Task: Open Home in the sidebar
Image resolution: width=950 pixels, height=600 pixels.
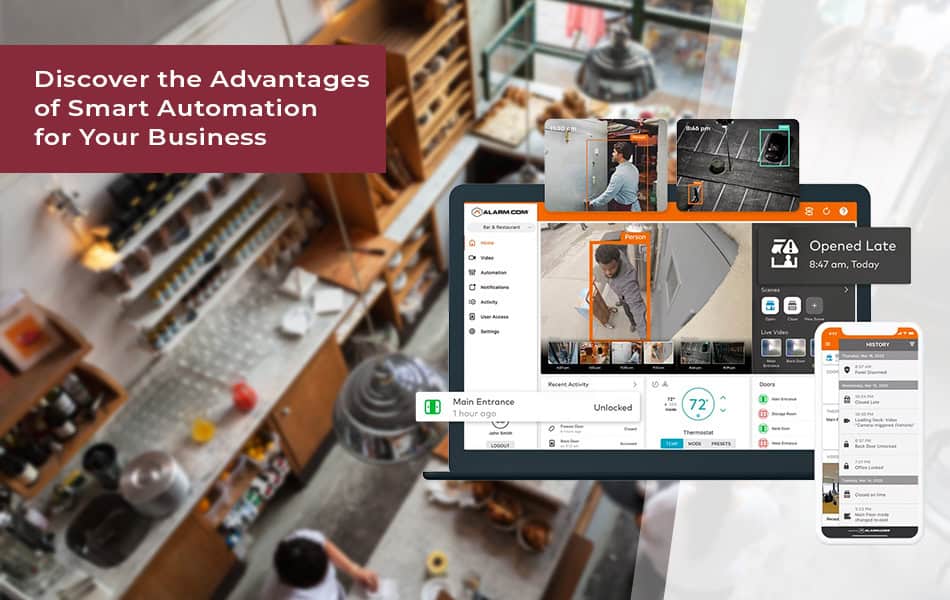Action: [486, 242]
